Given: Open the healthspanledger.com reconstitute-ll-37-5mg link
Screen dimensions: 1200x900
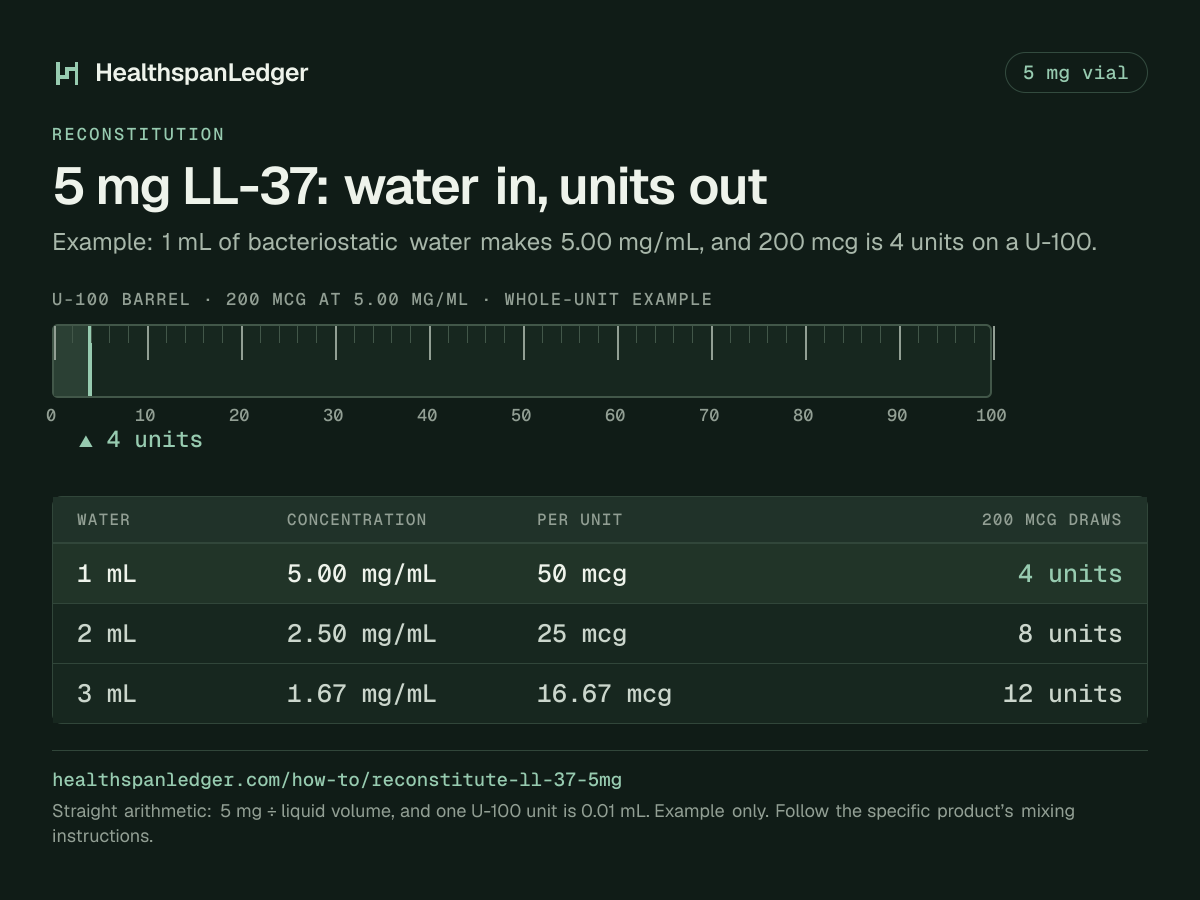Looking at the screenshot, I should click(x=337, y=779).
